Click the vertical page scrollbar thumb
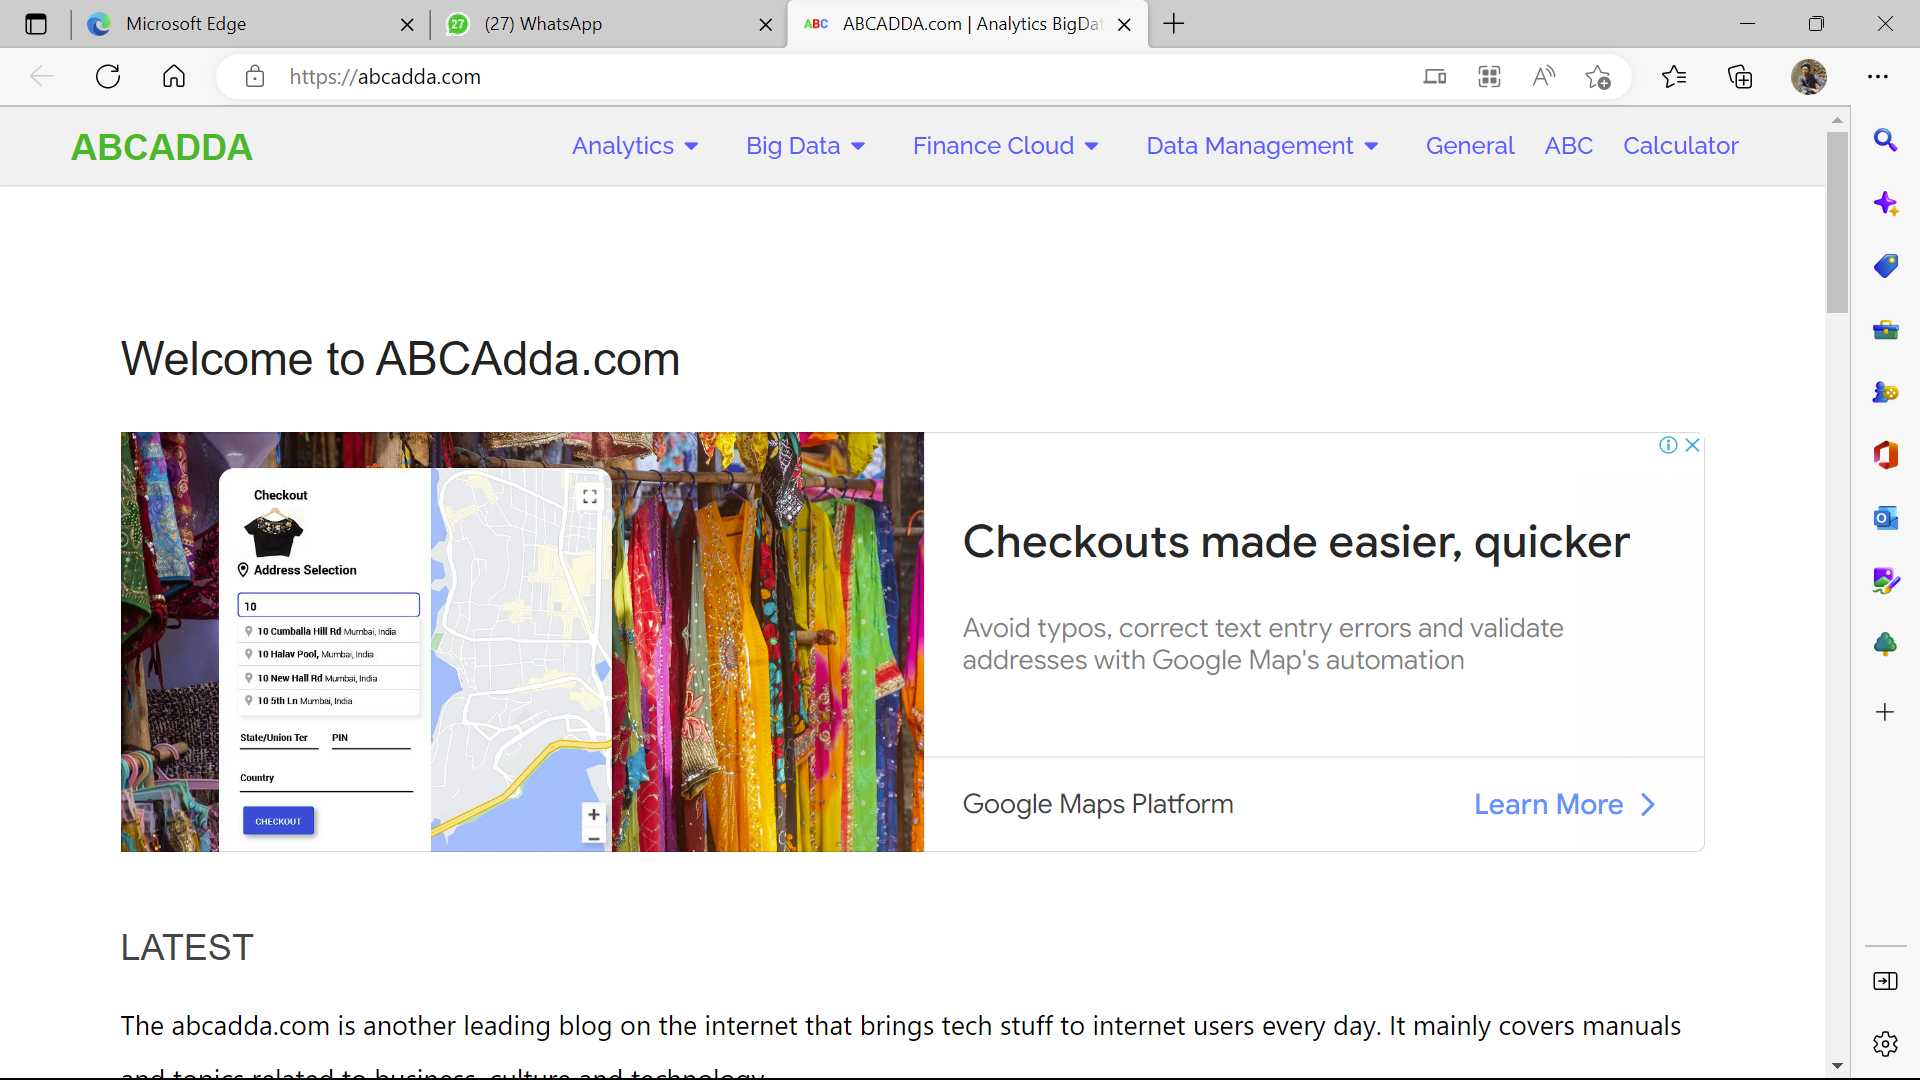The image size is (1920, 1080). 1837,220
